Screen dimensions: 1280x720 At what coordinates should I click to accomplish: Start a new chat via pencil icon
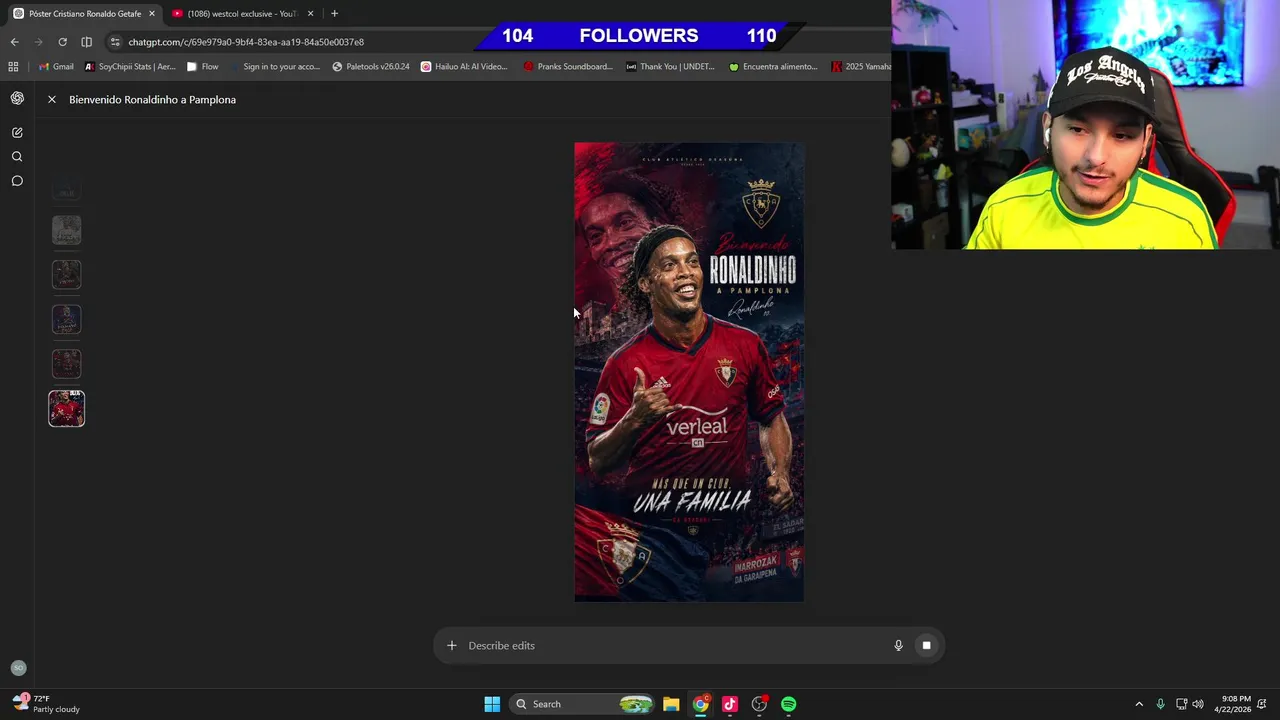point(17,132)
